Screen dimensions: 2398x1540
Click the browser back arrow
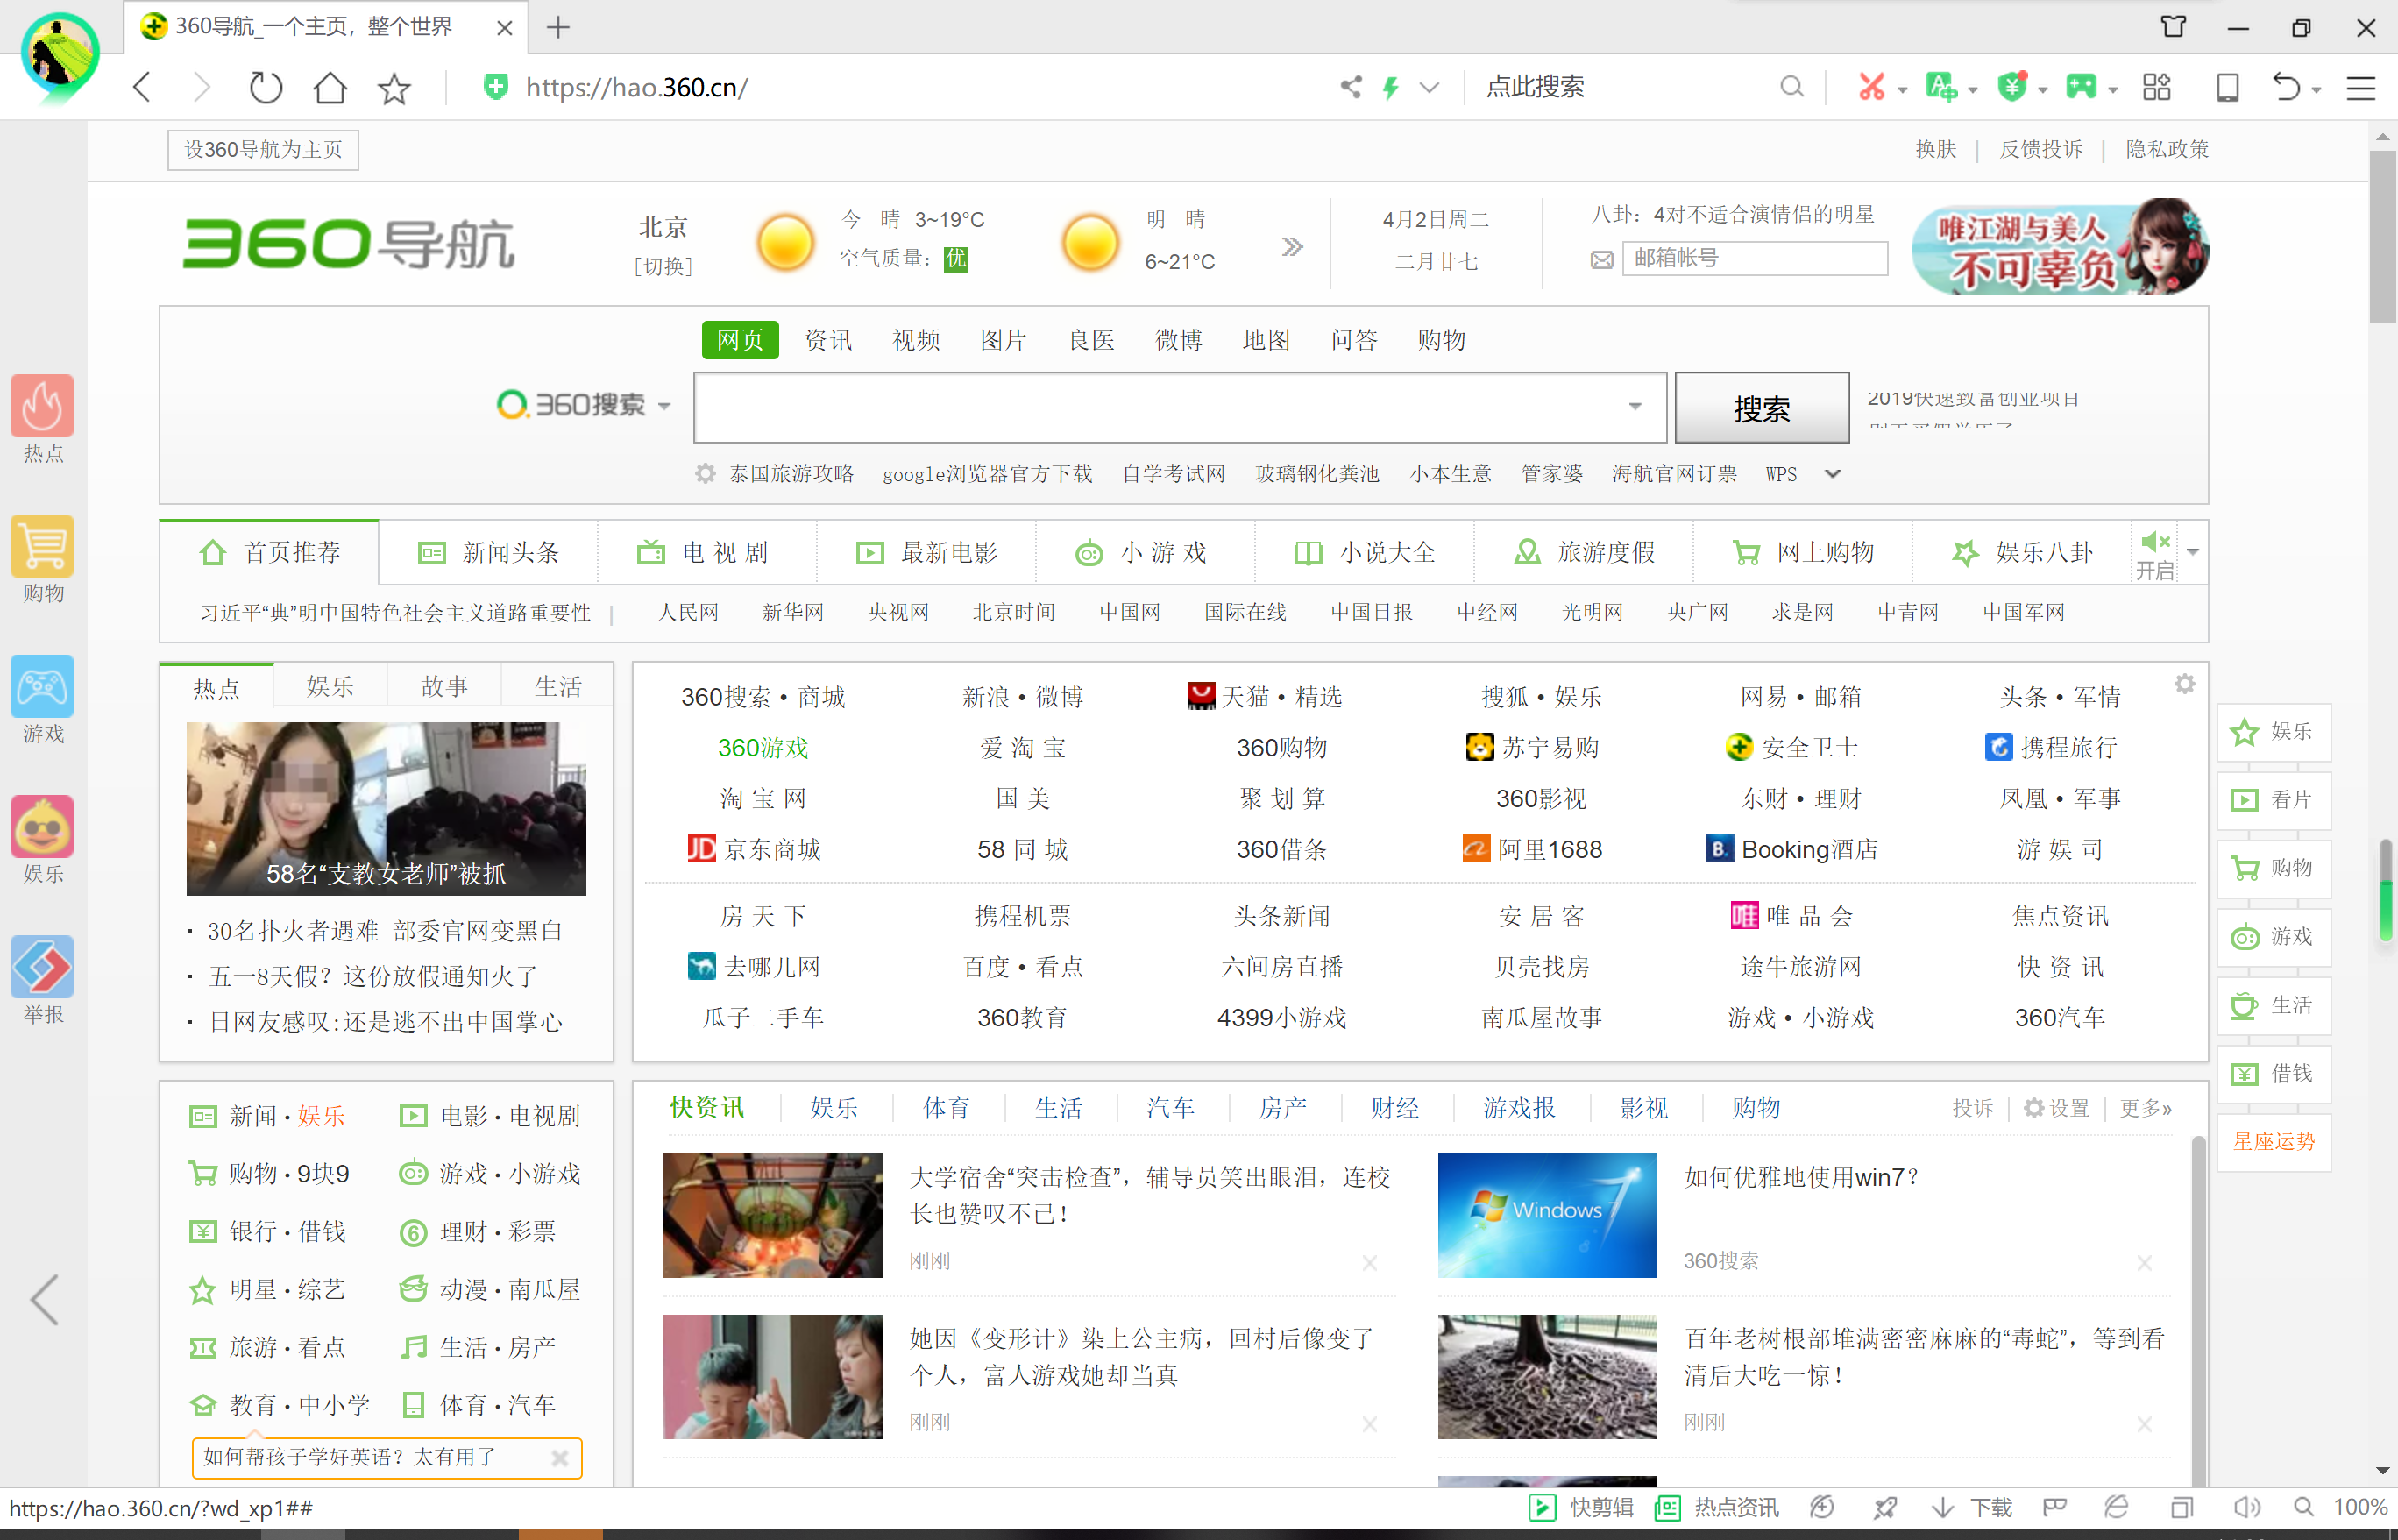click(142, 88)
